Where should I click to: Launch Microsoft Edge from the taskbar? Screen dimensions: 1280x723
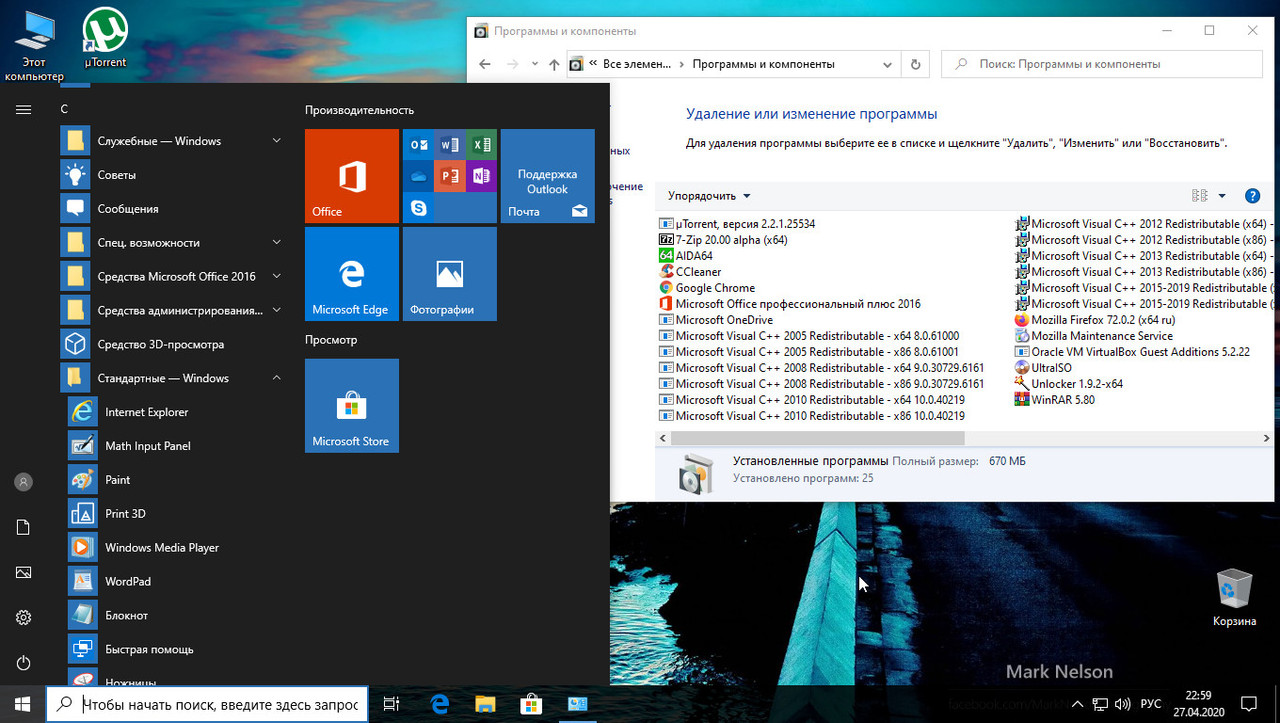[x=439, y=704]
